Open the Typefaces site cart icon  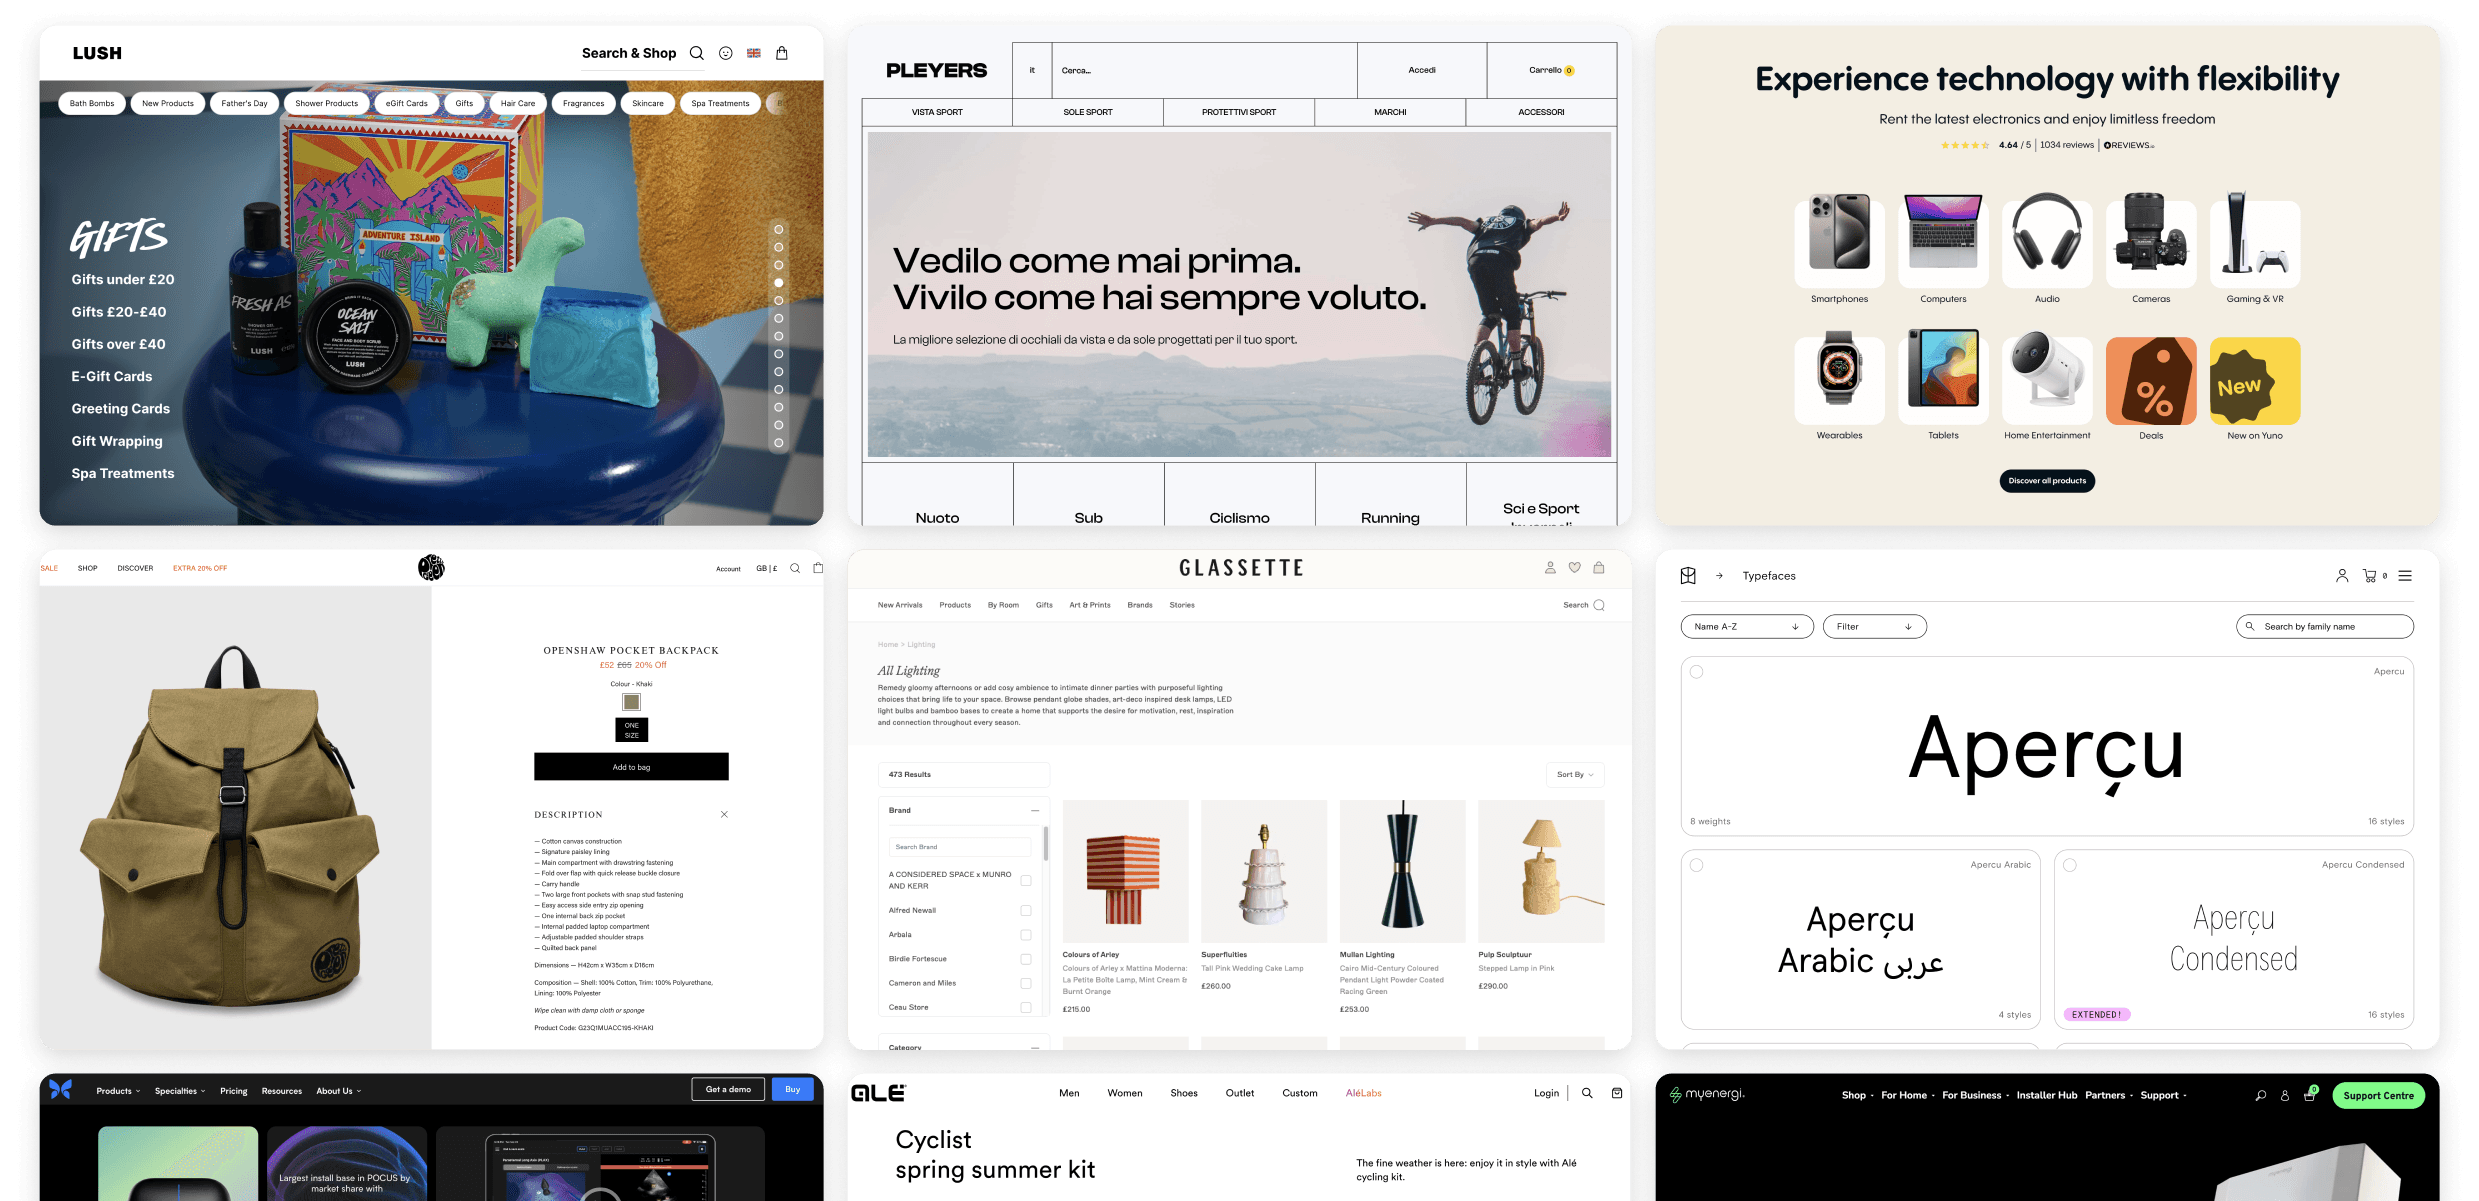[2369, 576]
